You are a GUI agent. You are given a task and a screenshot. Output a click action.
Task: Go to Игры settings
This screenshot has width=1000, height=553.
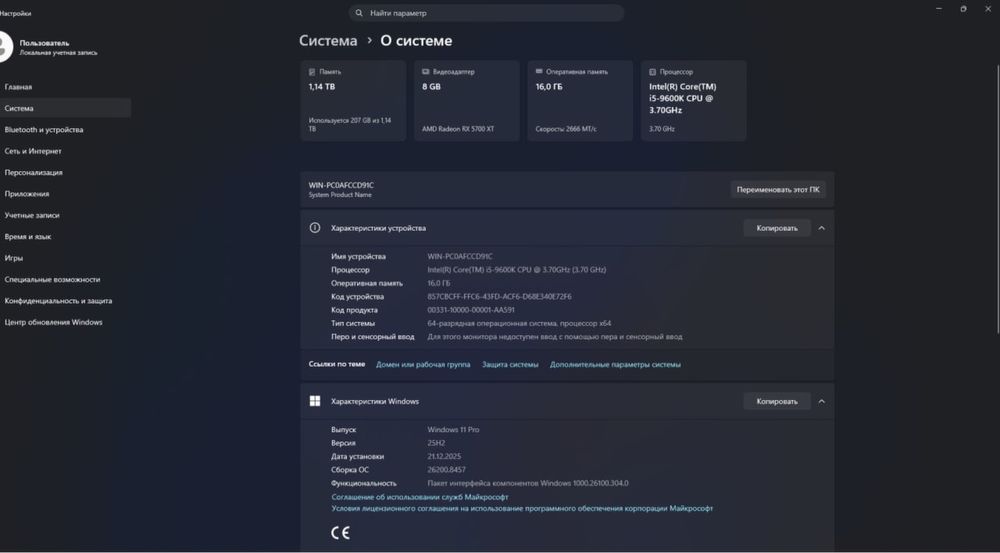[65, 258]
